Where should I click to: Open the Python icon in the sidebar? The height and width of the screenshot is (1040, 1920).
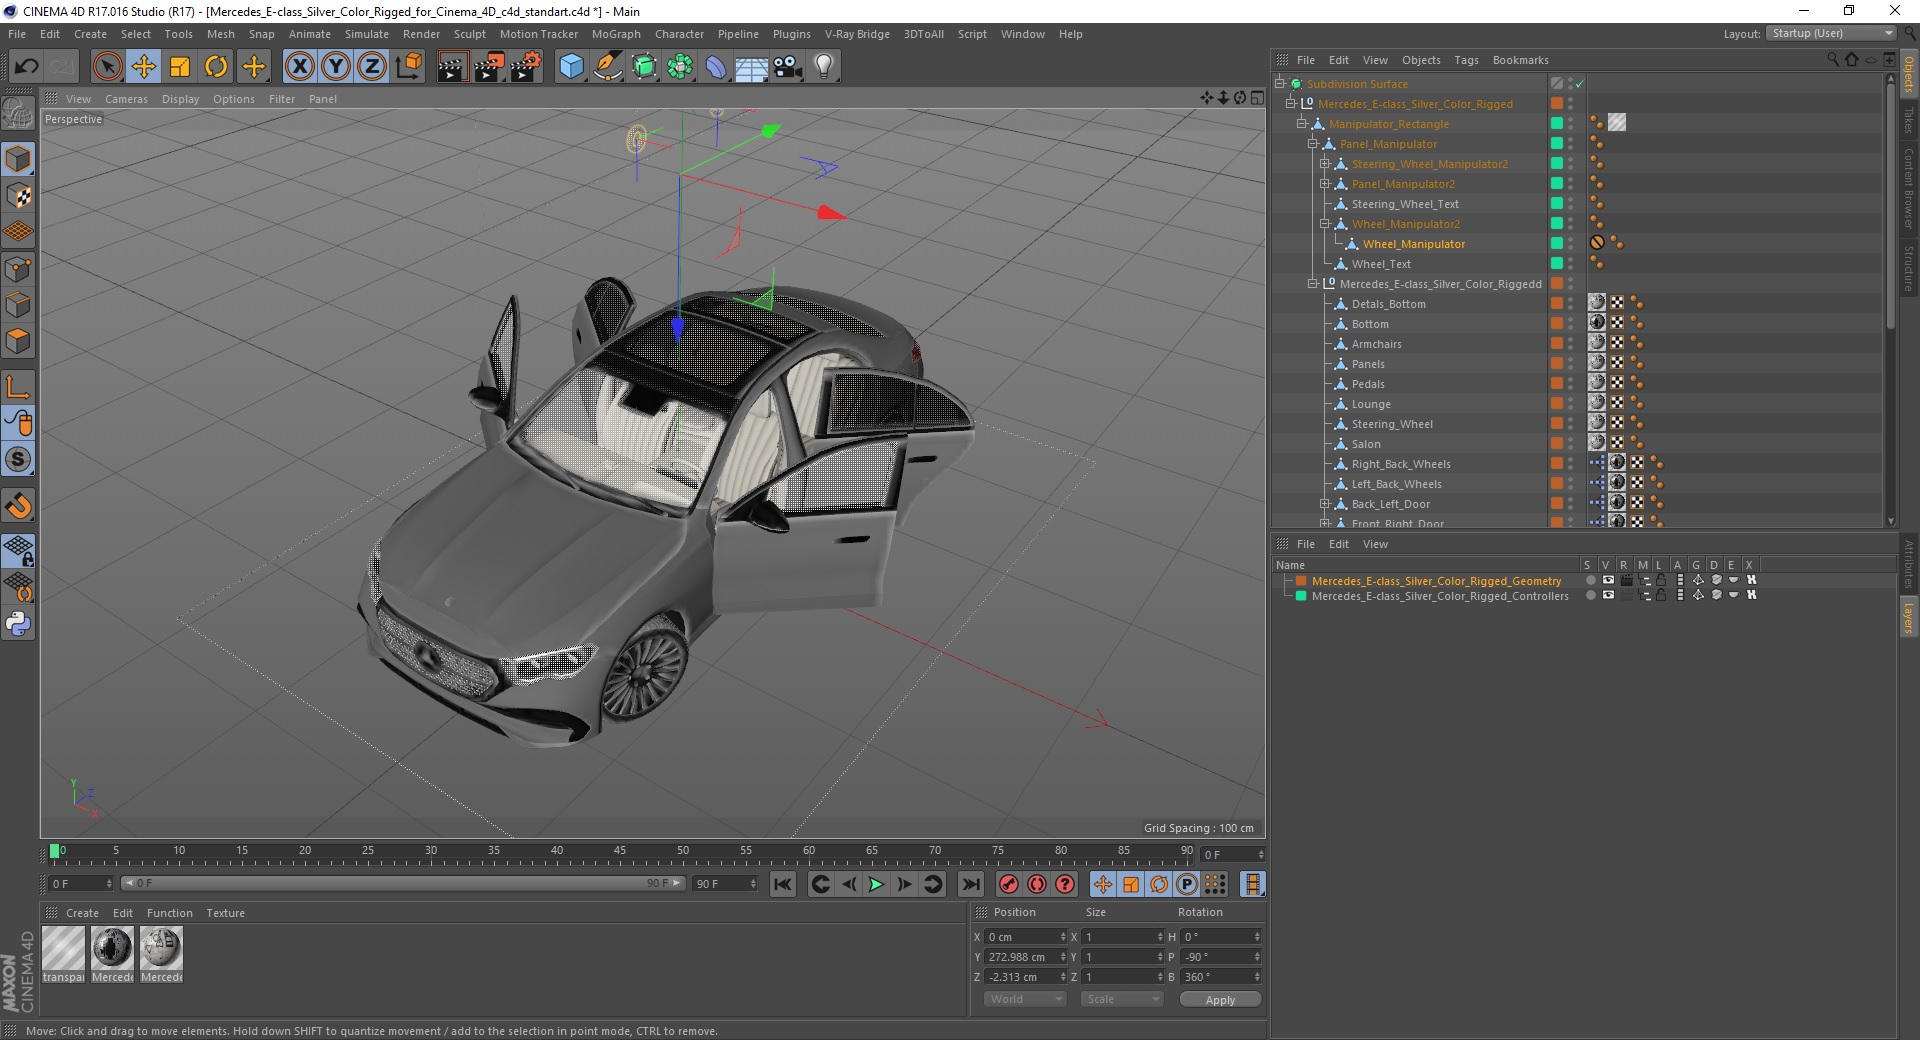click(18, 624)
